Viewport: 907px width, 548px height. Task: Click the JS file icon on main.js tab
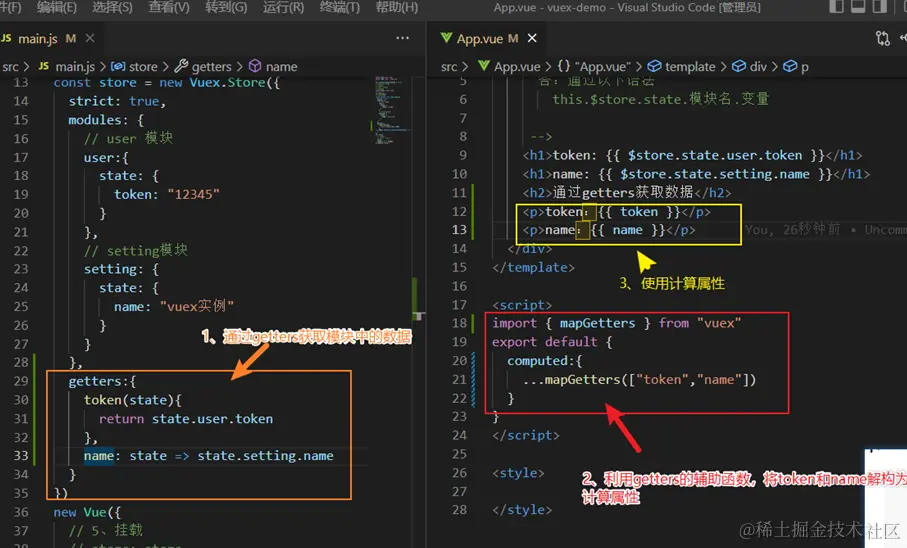click(x=6, y=38)
